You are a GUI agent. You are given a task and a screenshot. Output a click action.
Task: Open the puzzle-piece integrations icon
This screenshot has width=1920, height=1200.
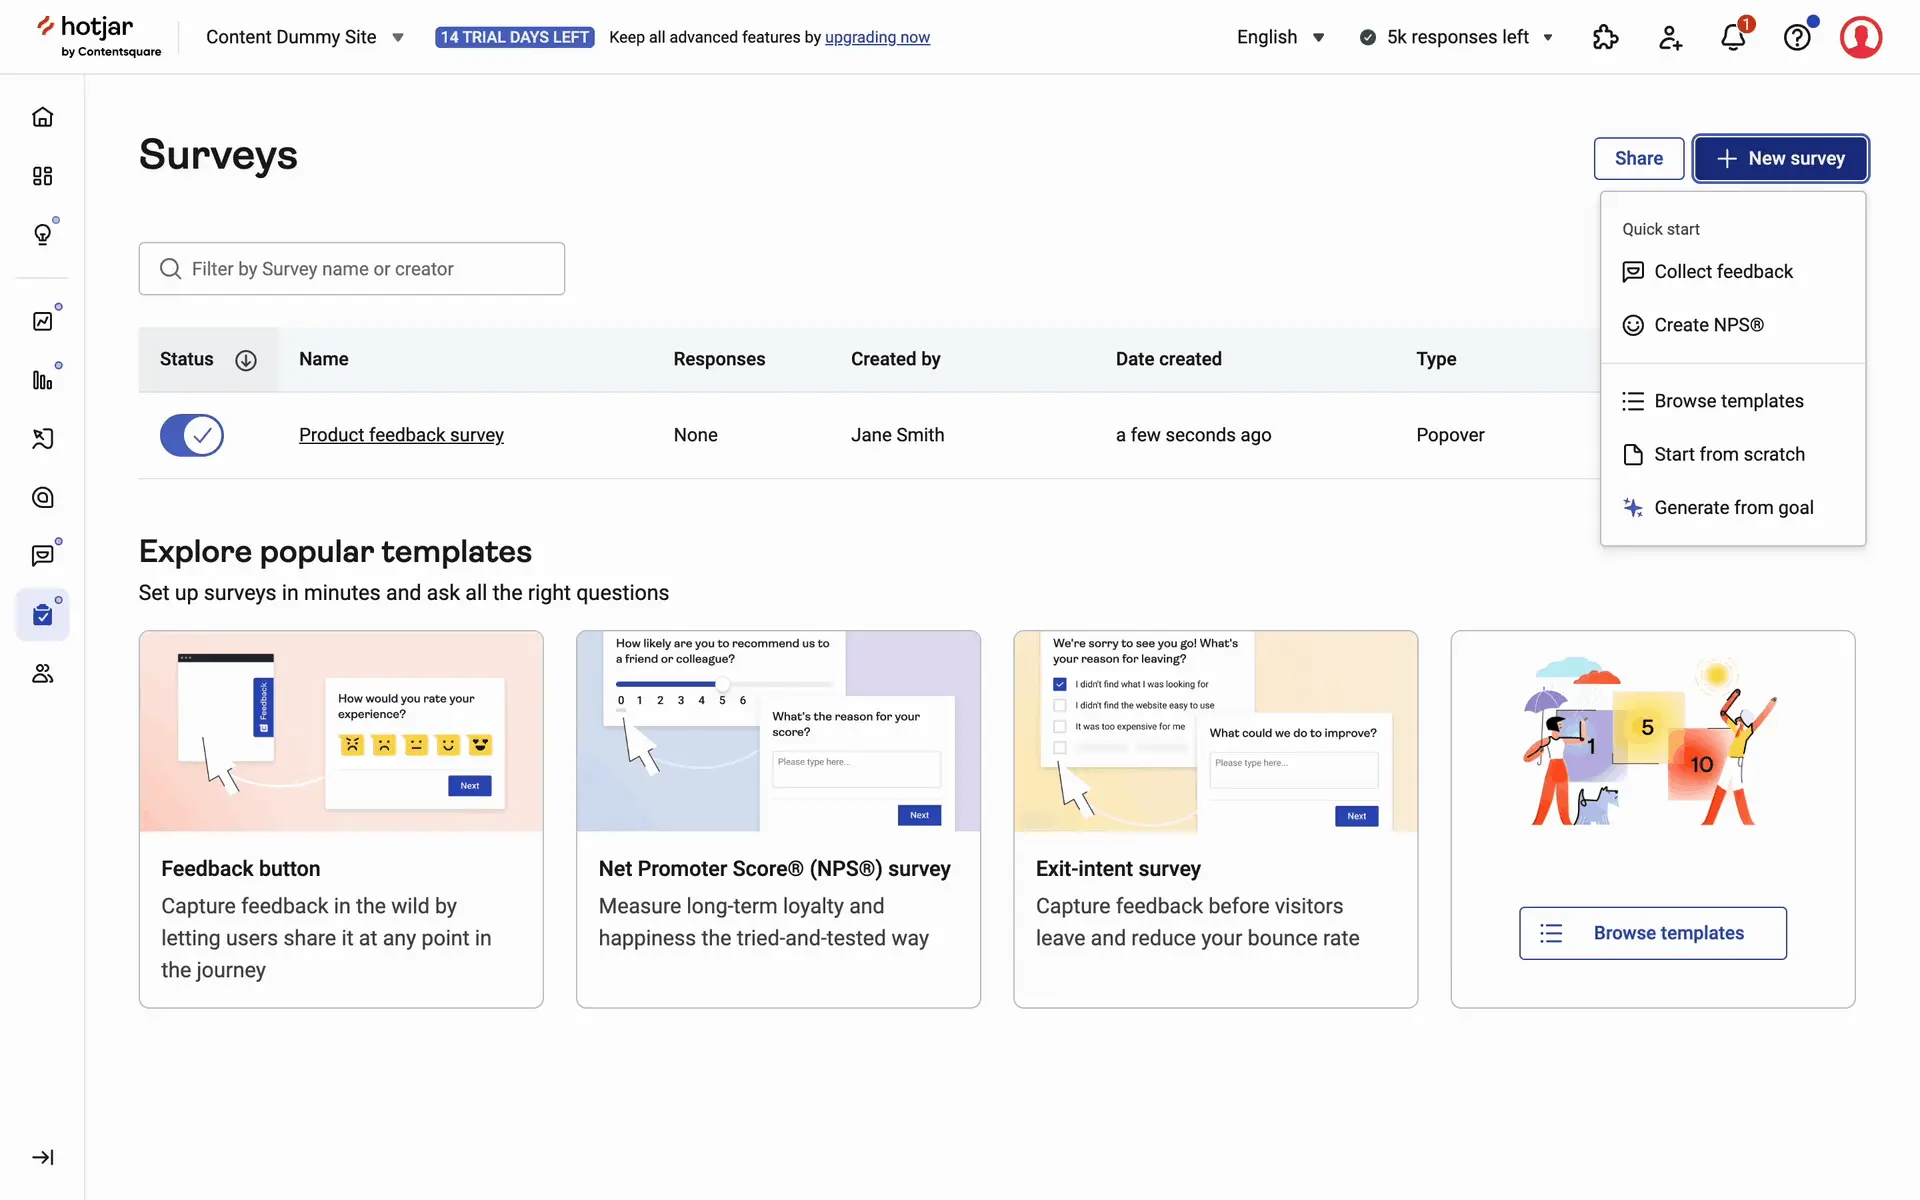(x=1605, y=38)
